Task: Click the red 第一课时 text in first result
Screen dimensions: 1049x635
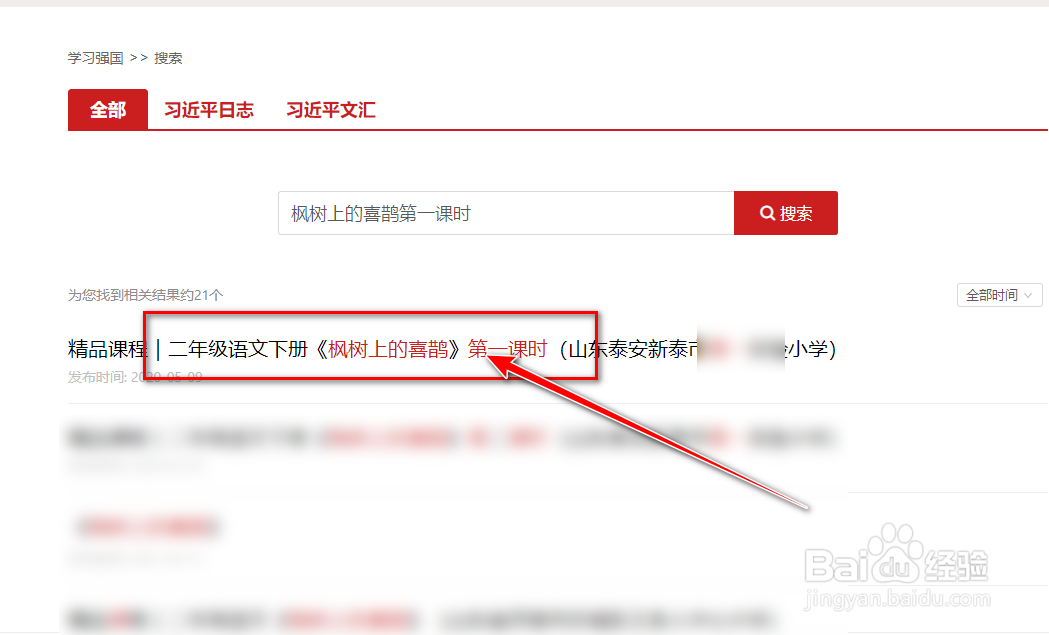Action: click(x=507, y=349)
